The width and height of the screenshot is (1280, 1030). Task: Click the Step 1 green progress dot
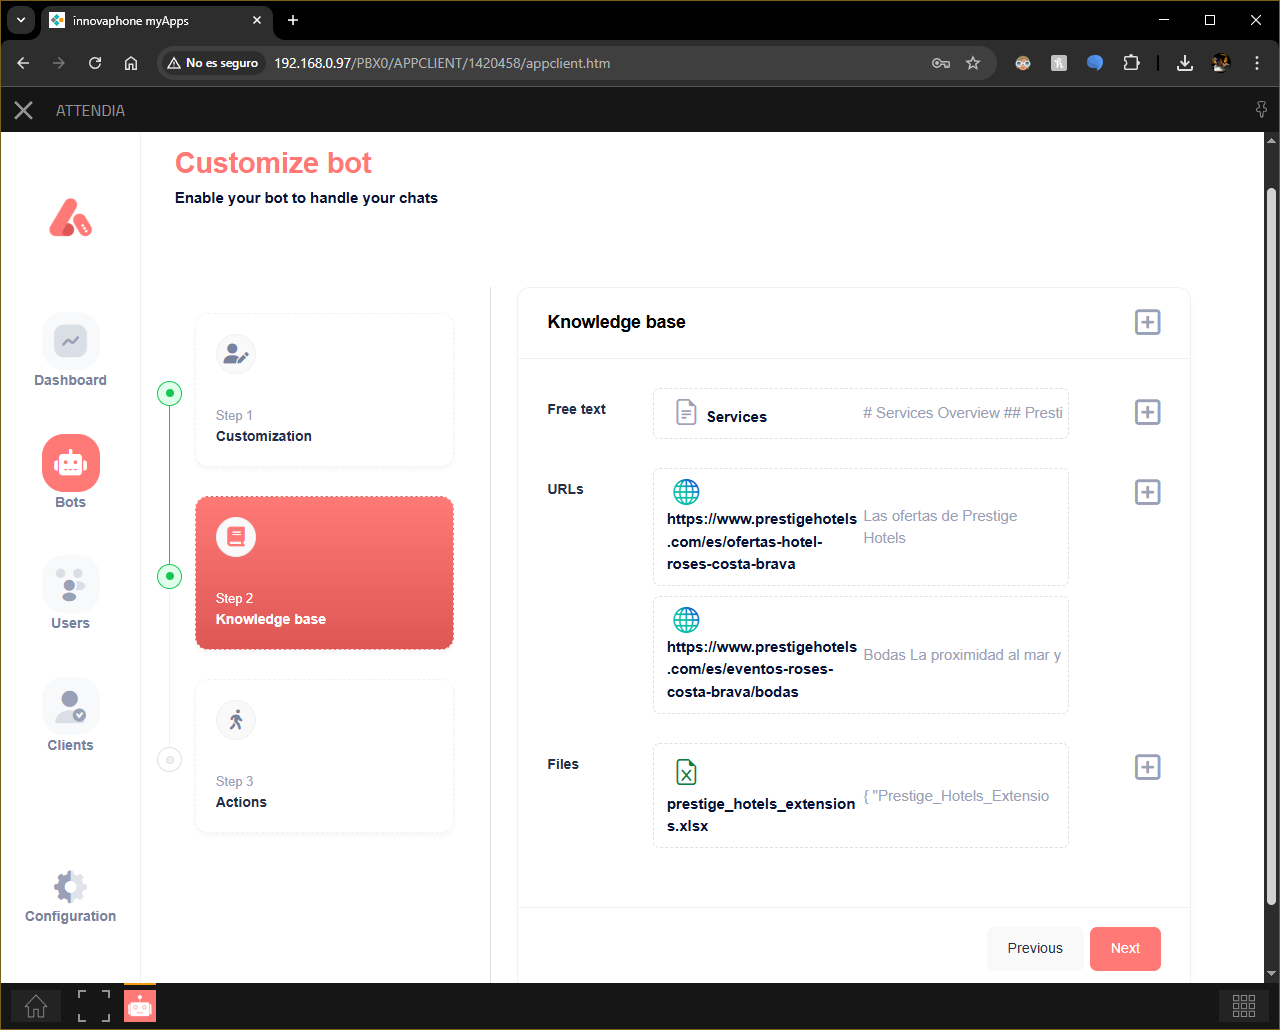(x=170, y=393)
